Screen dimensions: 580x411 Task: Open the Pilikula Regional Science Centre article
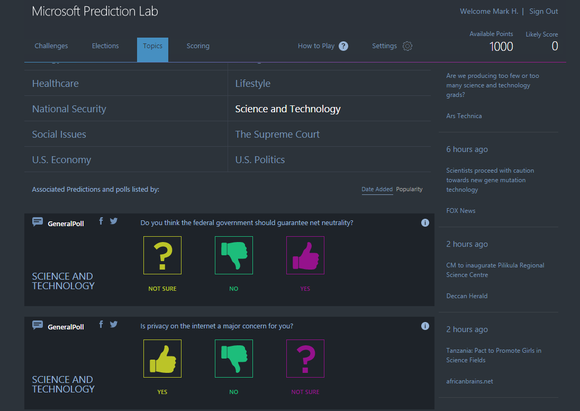(x=495, y=270)
